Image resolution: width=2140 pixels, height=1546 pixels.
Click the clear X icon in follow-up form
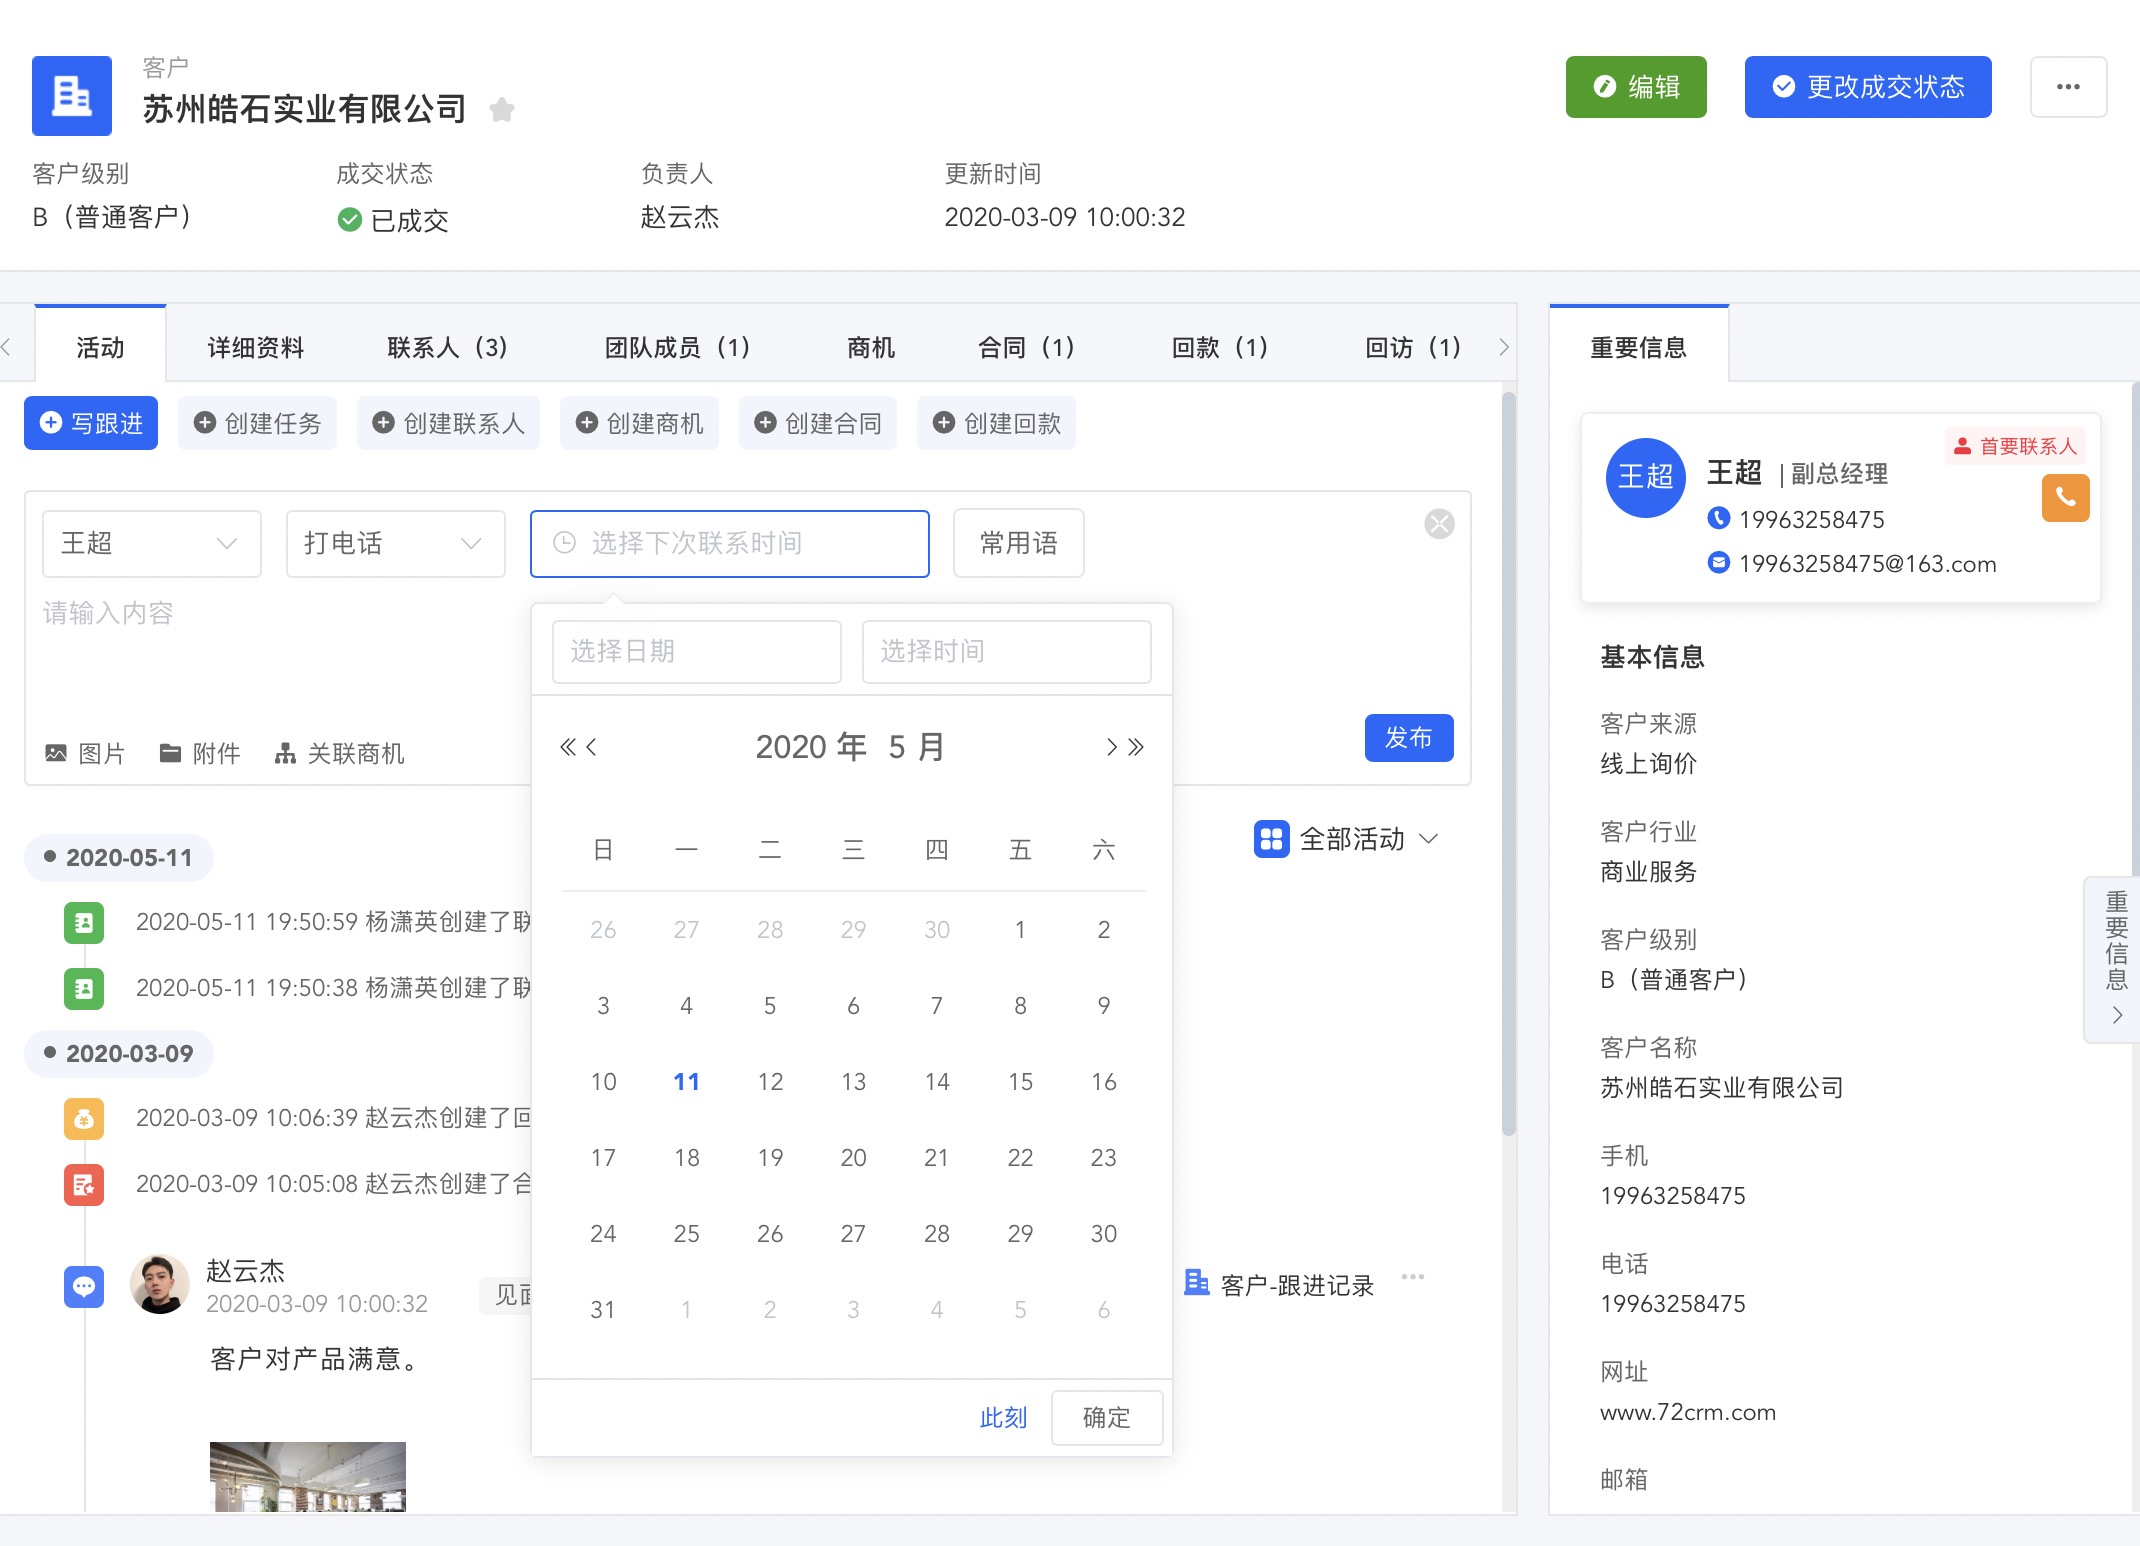tap(1439, 524)
